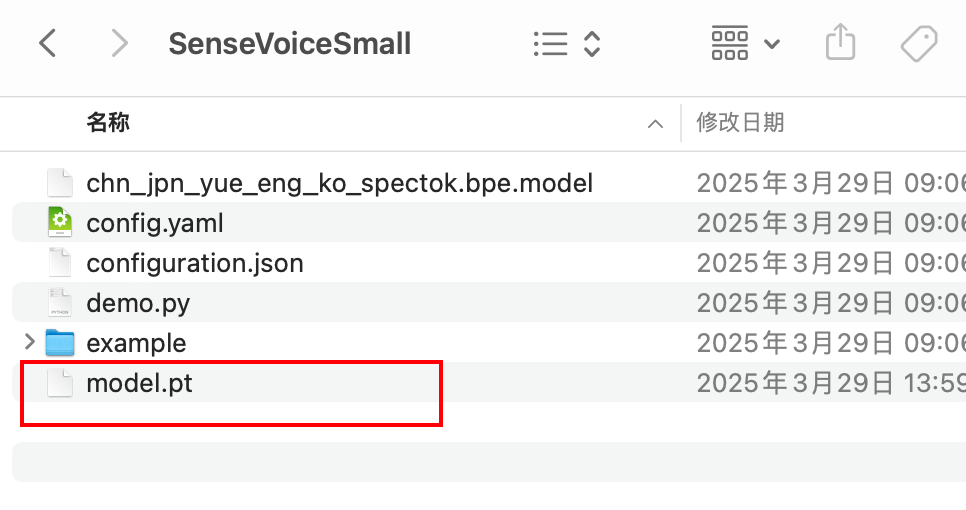Viewport: 966px width, 510px height.
Task: Select the model.pt file icon
Action: (x=60, y=383)
